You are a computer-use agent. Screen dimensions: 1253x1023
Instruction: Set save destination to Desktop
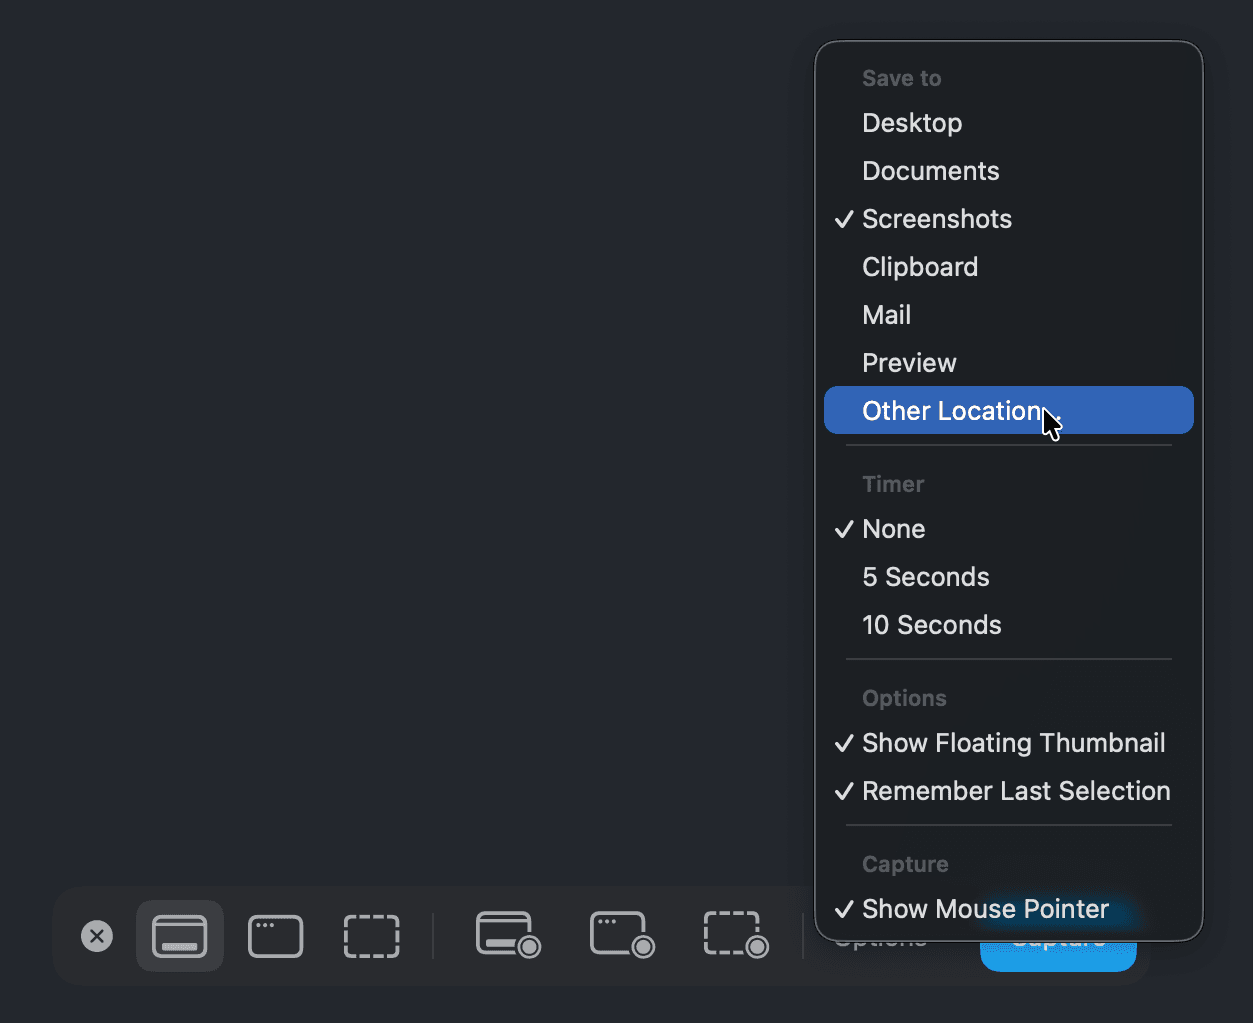coord(912,123)
